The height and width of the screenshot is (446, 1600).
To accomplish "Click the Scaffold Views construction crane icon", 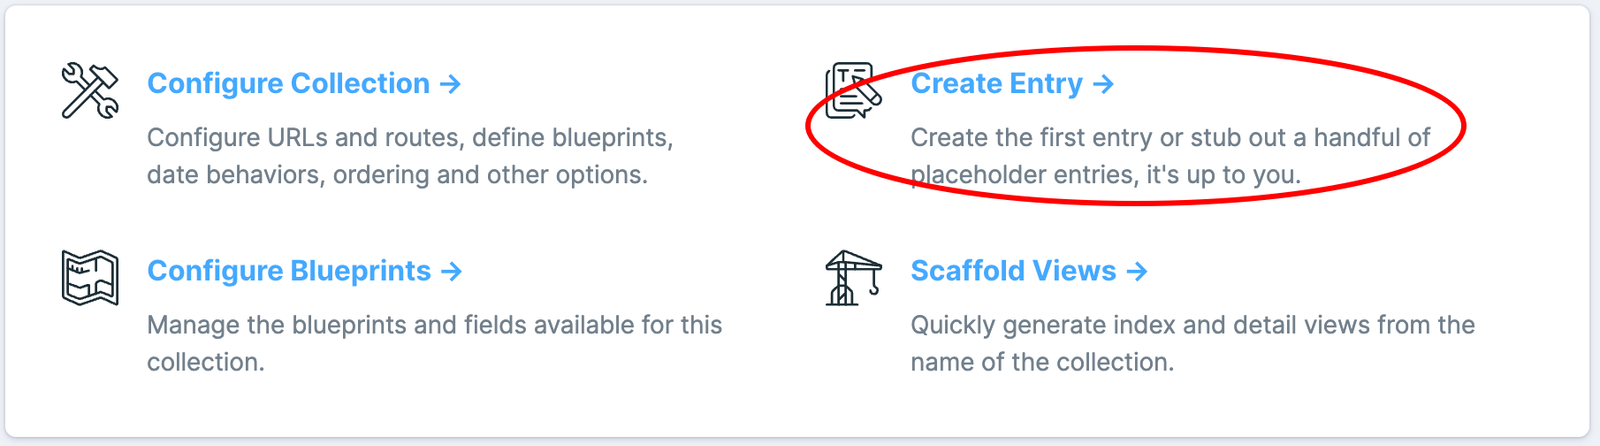I will click(853, 277).
